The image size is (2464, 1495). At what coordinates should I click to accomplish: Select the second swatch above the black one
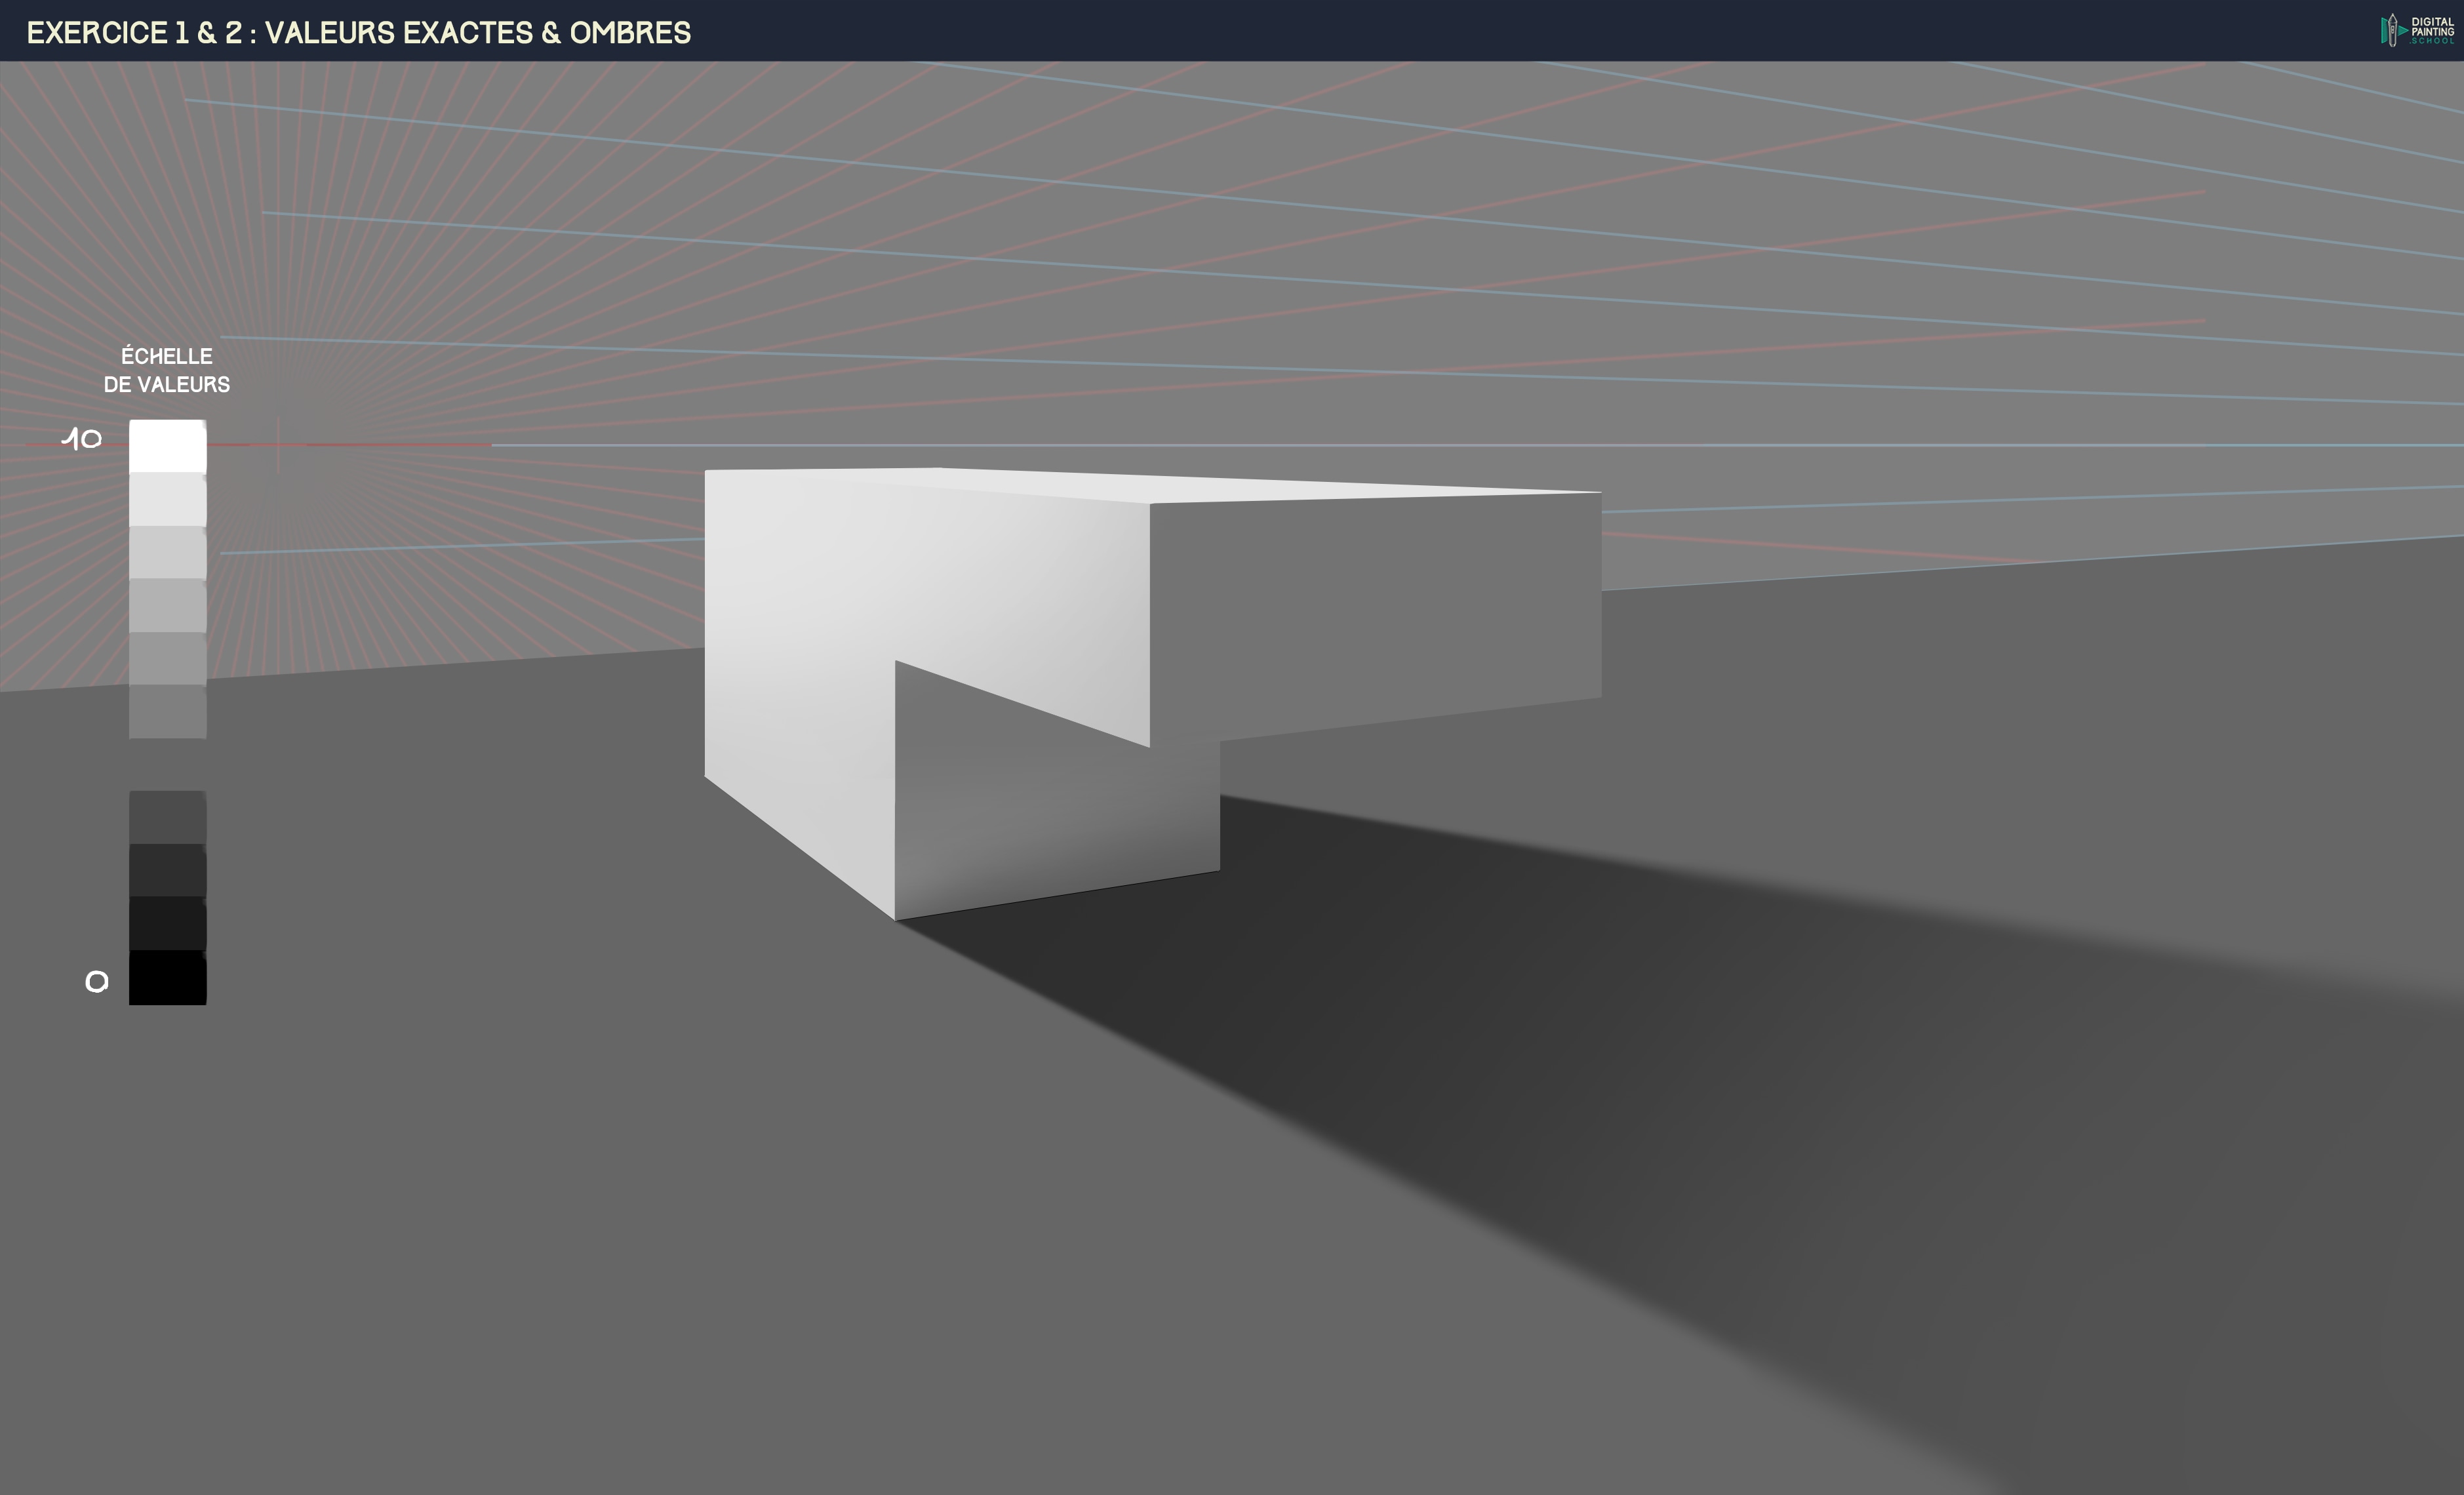pyautogui.click(x=167, y=870)
